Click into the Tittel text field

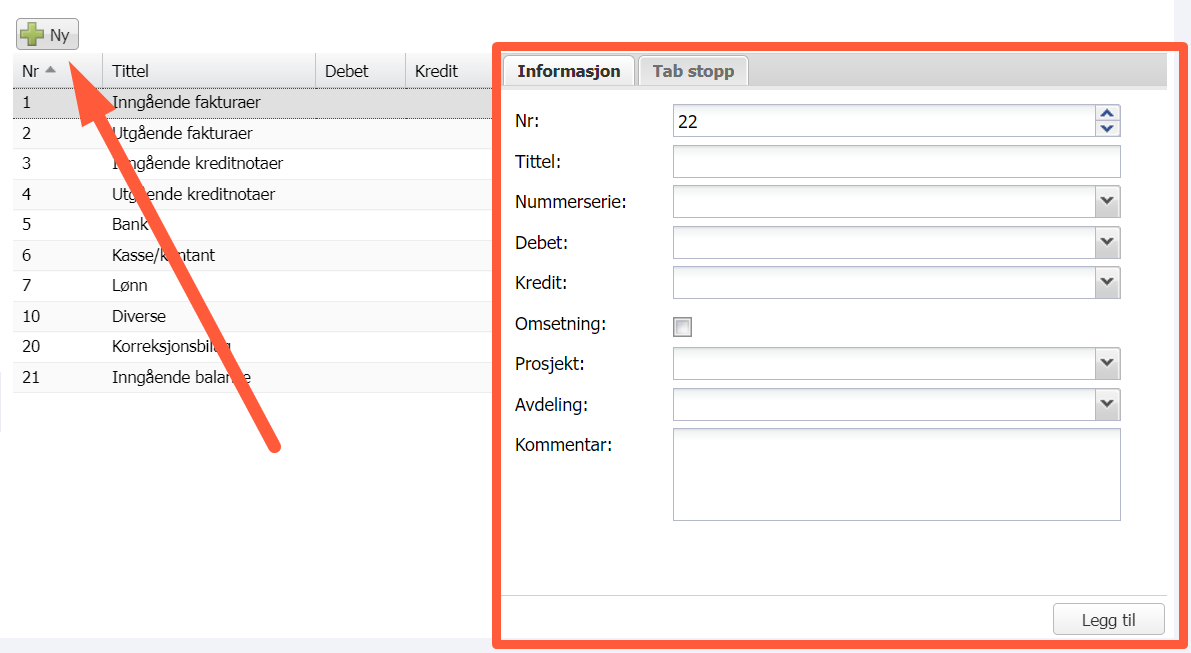point(896,162)
